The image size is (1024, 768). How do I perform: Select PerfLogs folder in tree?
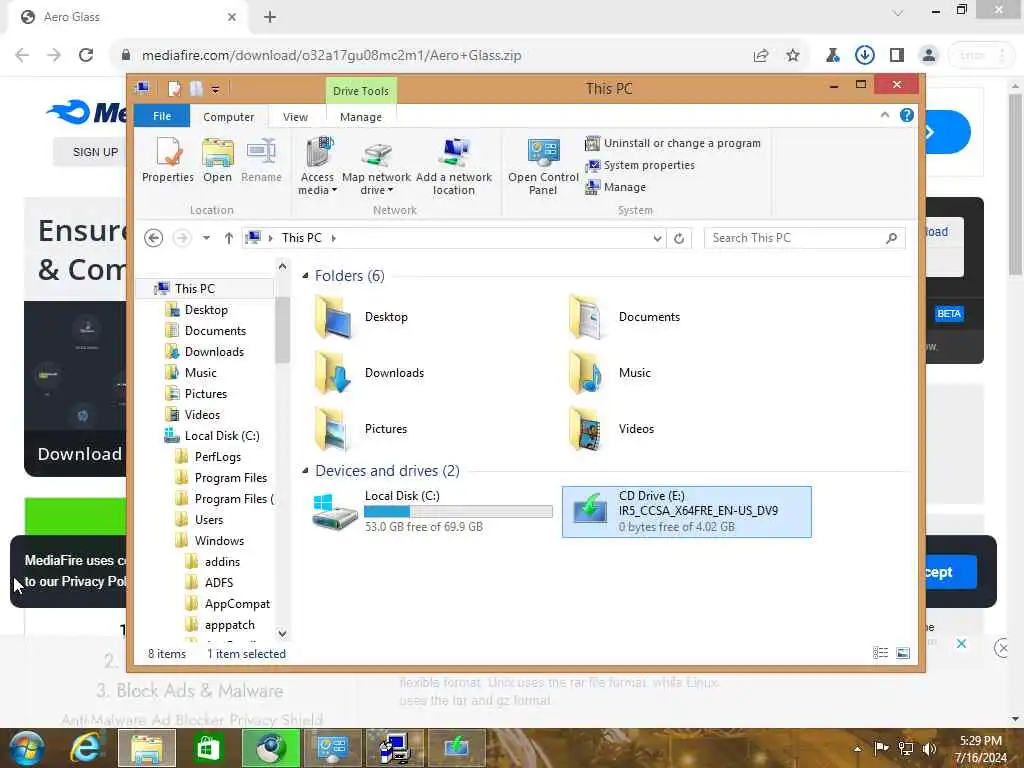pyautogui.click(x=217, y=457)
